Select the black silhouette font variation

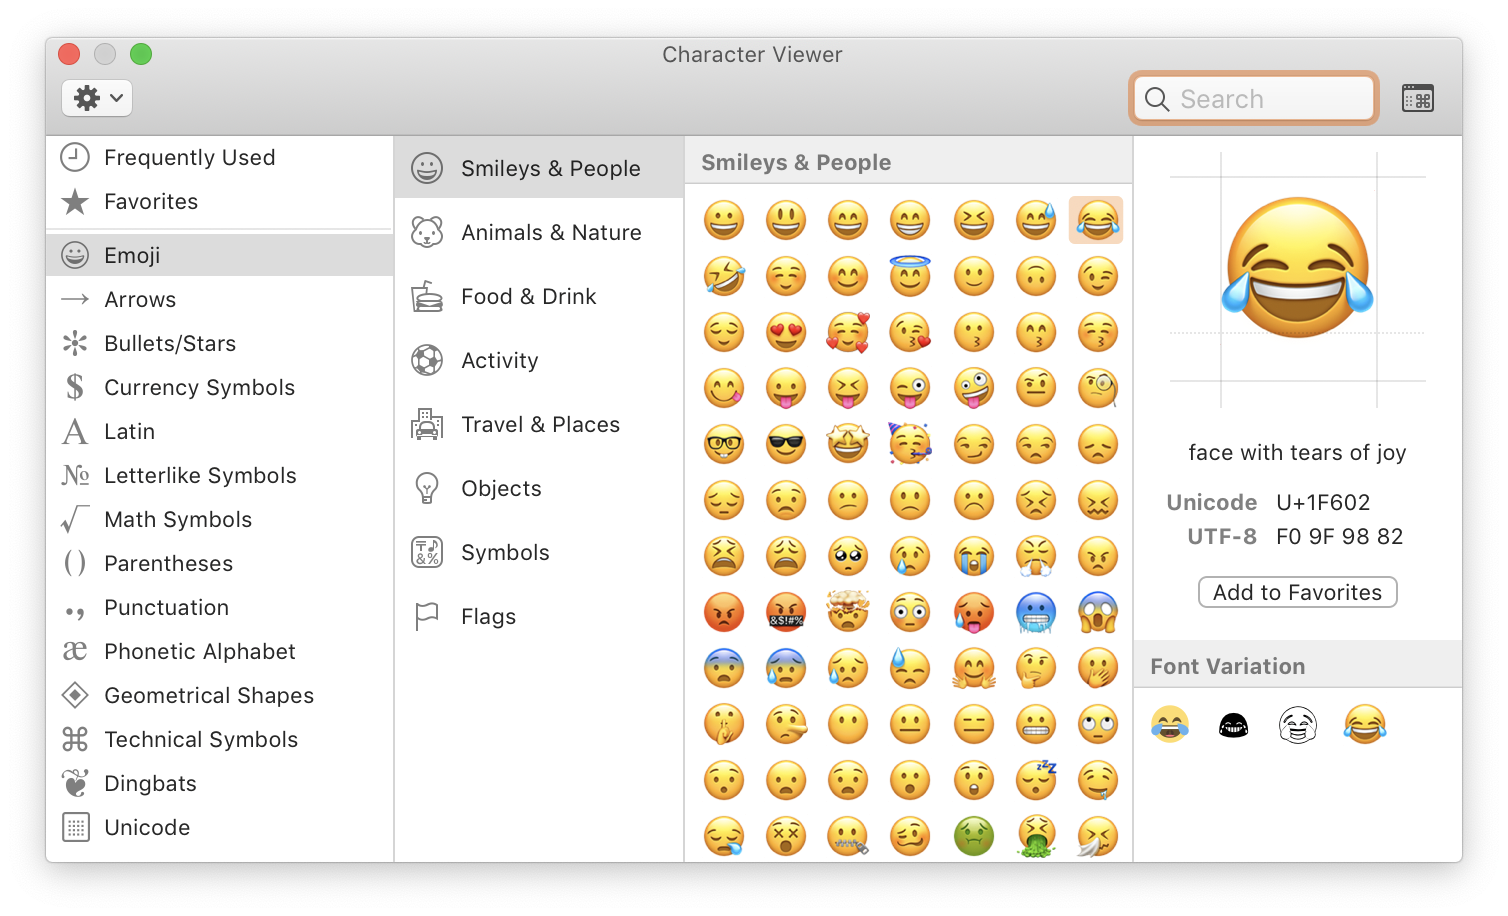(1233, 725)
